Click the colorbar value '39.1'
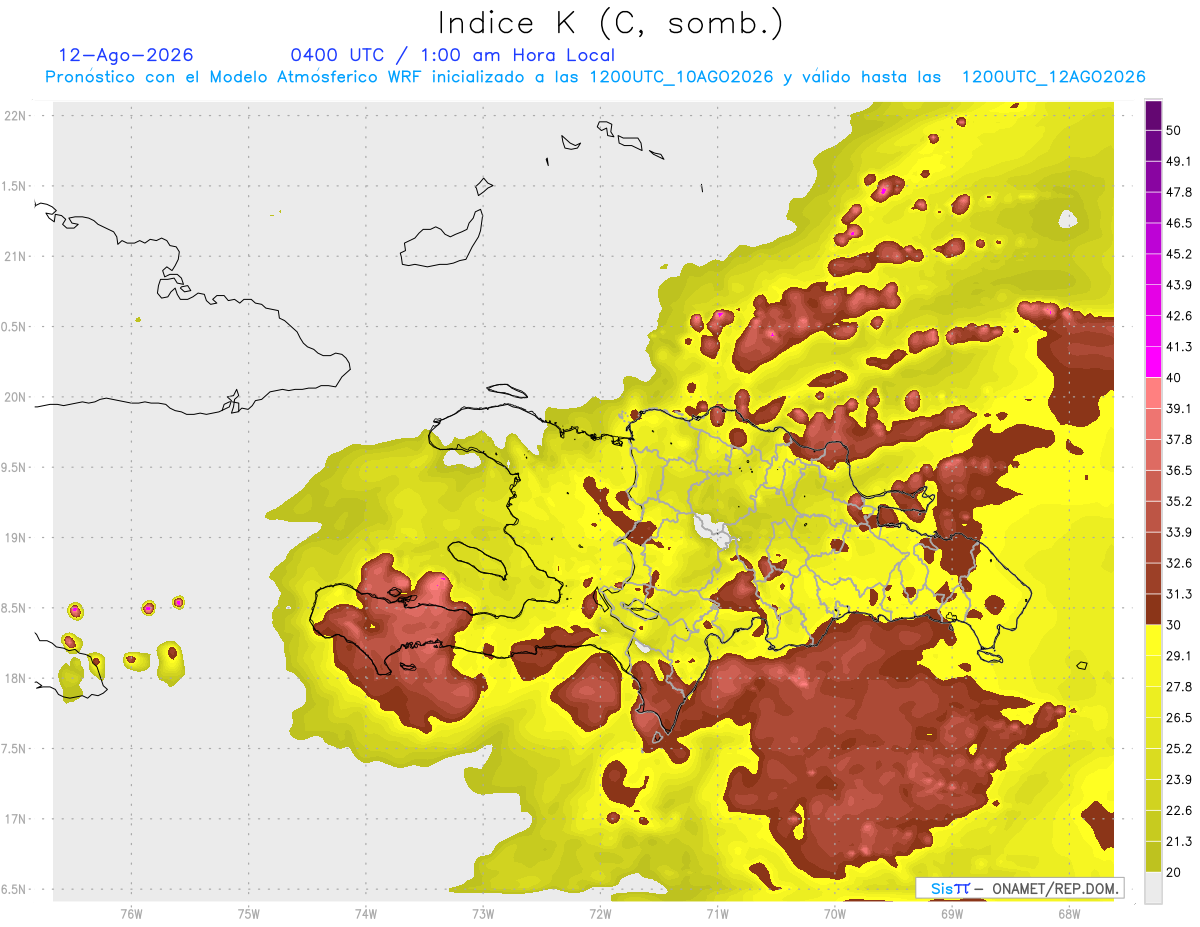The image size is (1200, 927). pyautogui.click(x=1179, y=408)
